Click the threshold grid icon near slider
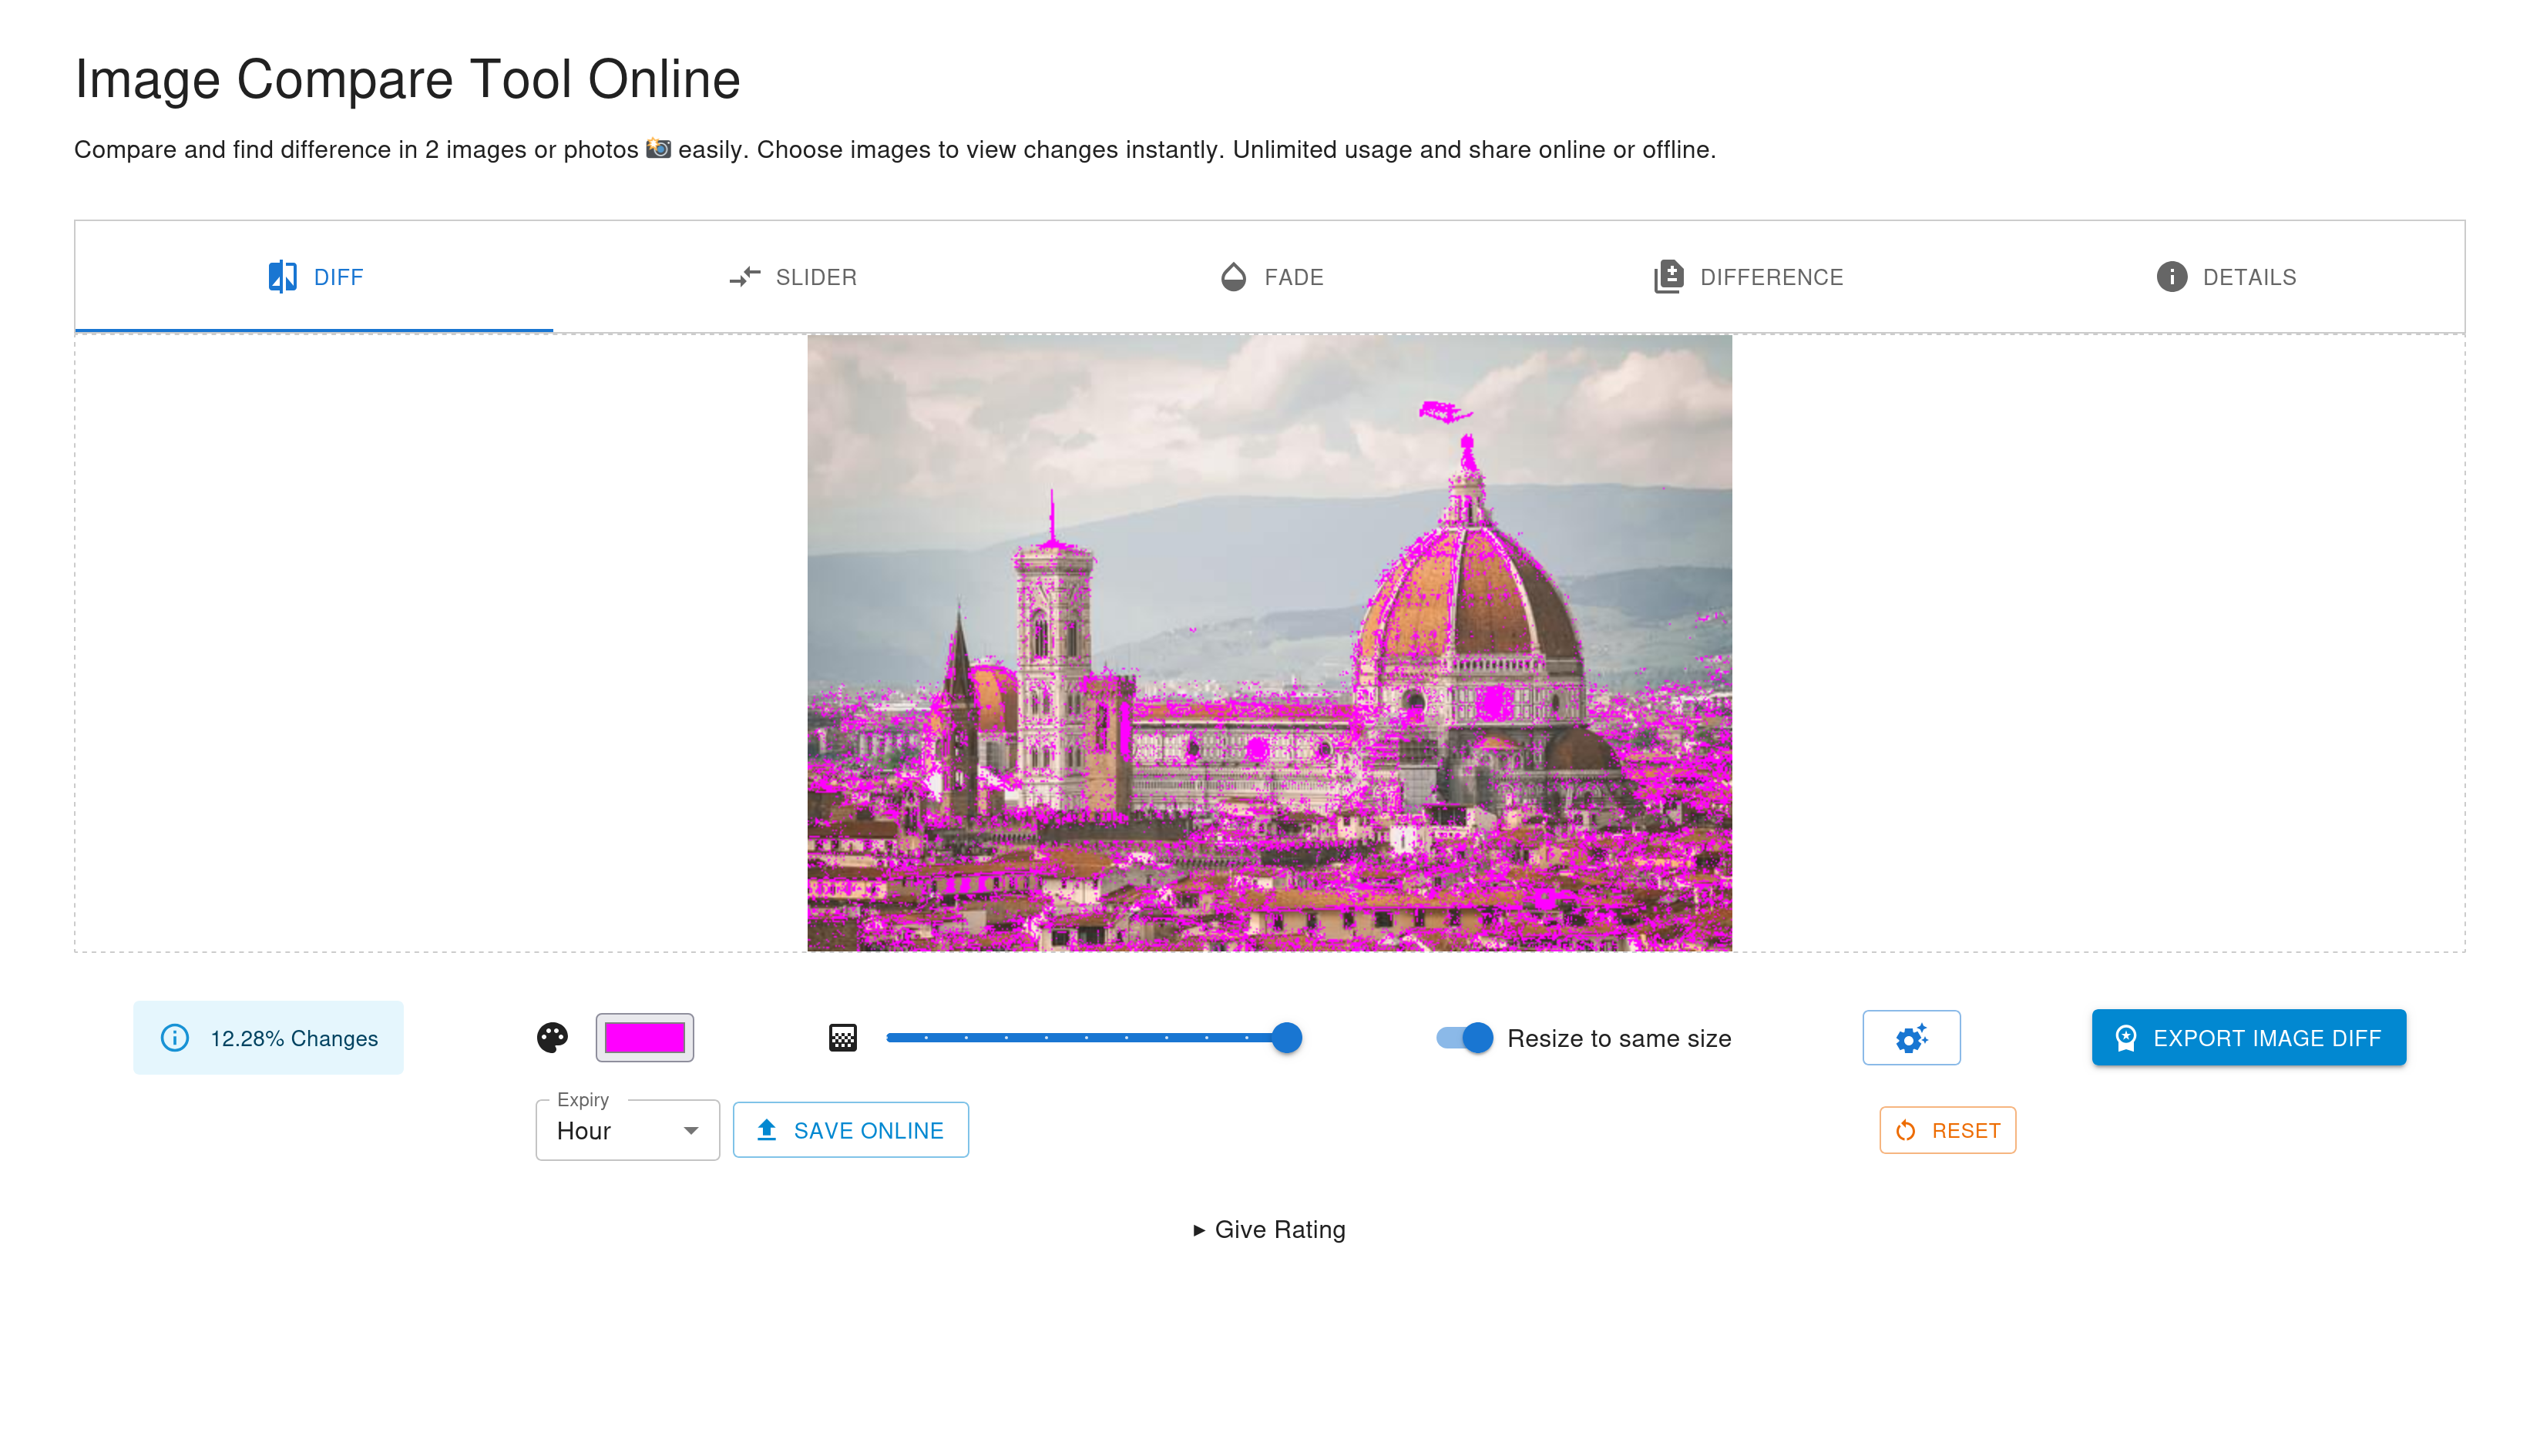 [843, 1038]
